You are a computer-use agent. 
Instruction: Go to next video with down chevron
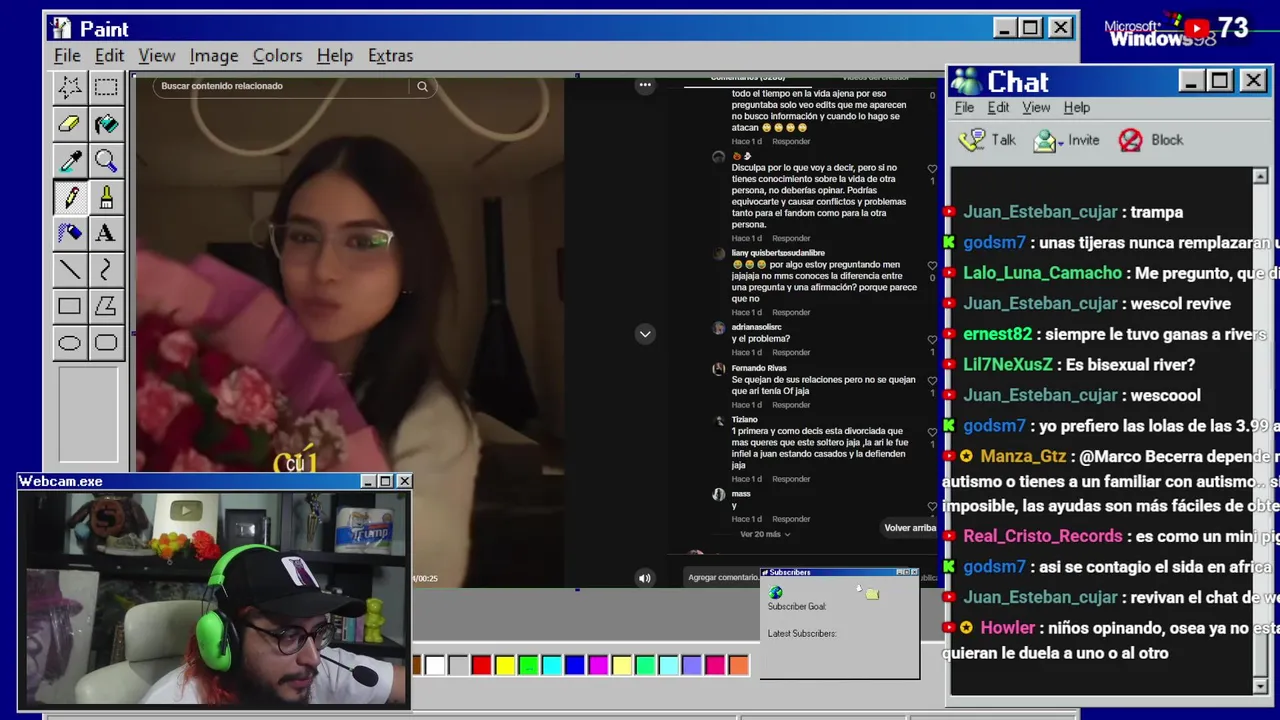pyautogui.click(x=645, y=334)
